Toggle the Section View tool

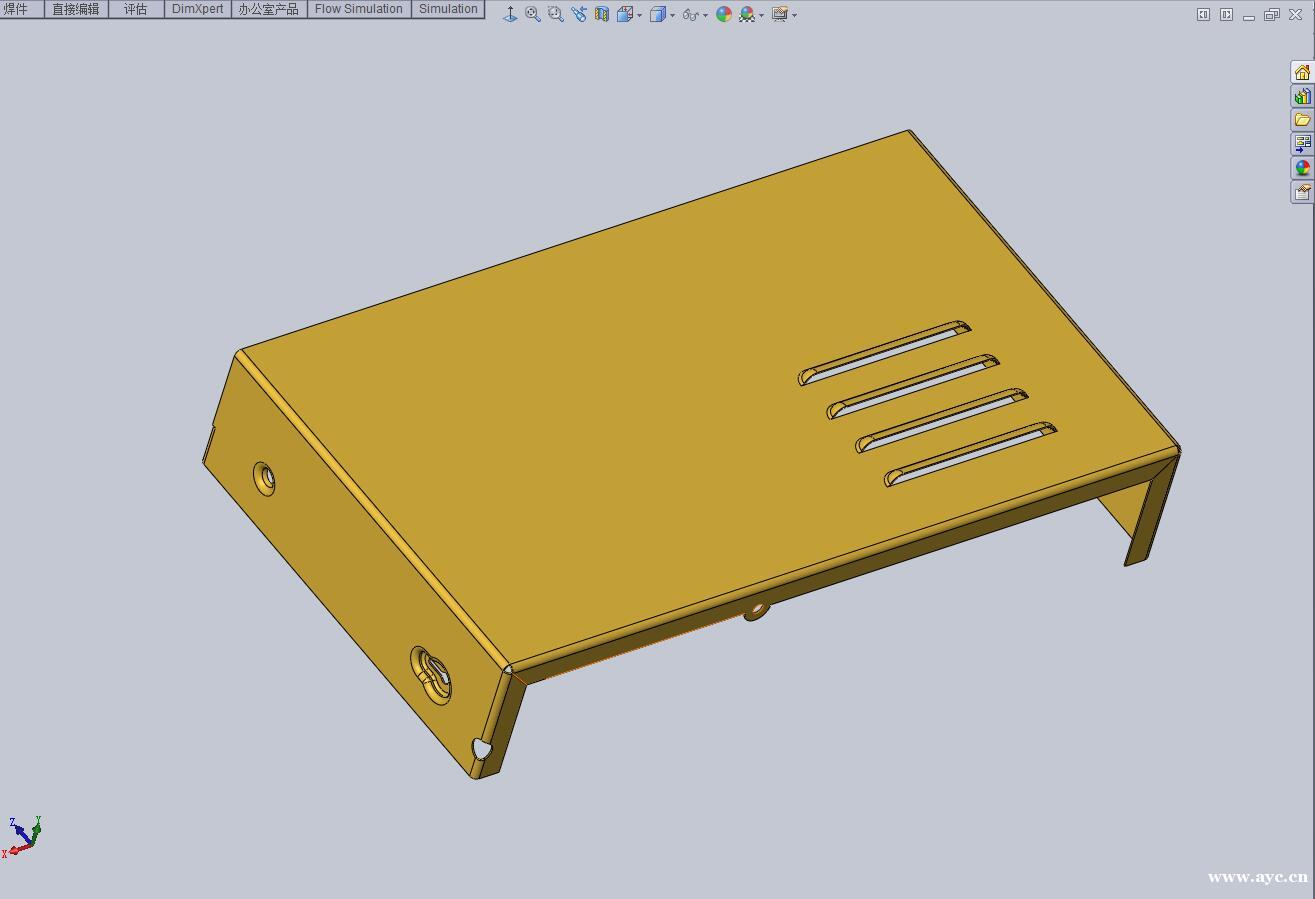(602, 14)
